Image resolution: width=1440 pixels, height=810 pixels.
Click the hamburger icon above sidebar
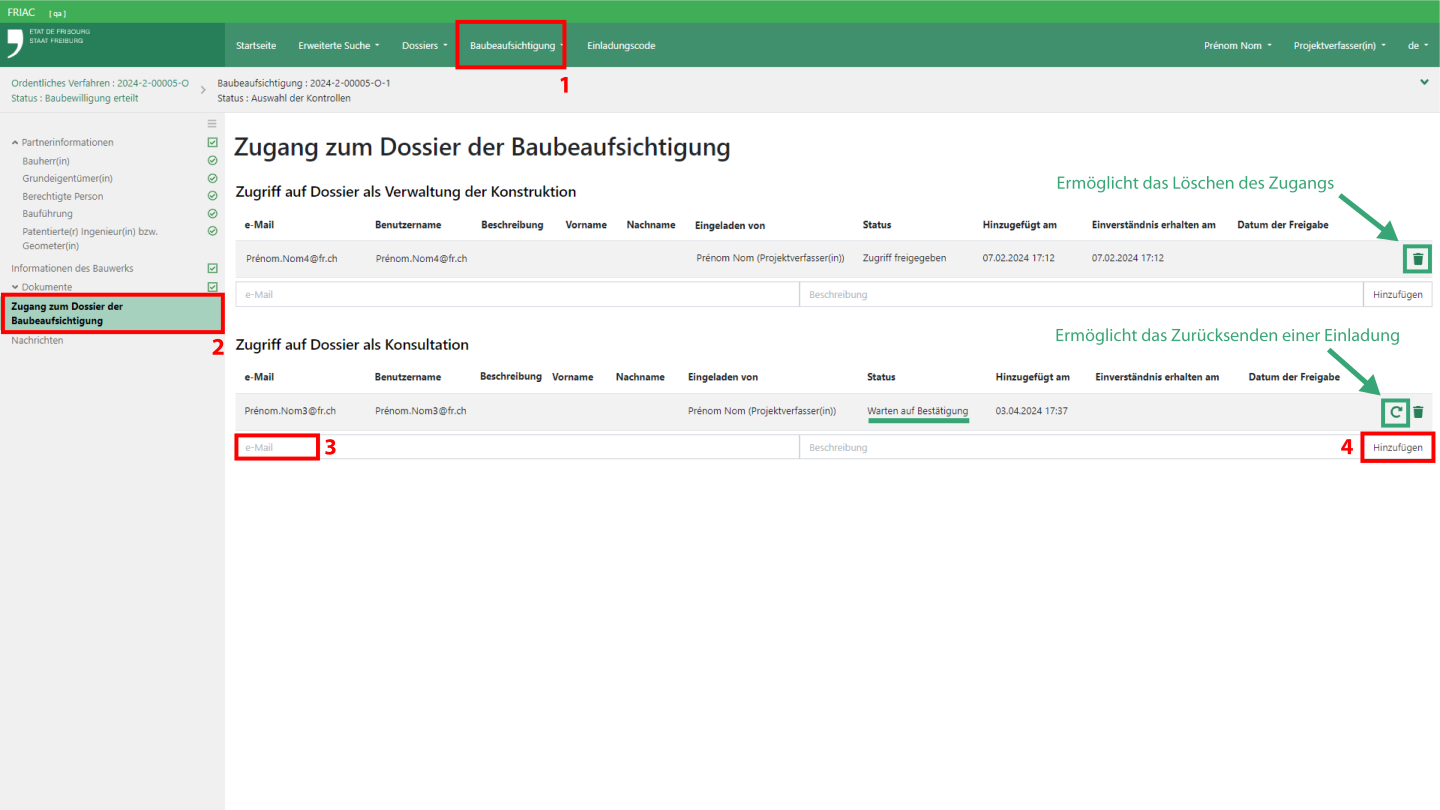click(x=212, y=124)
